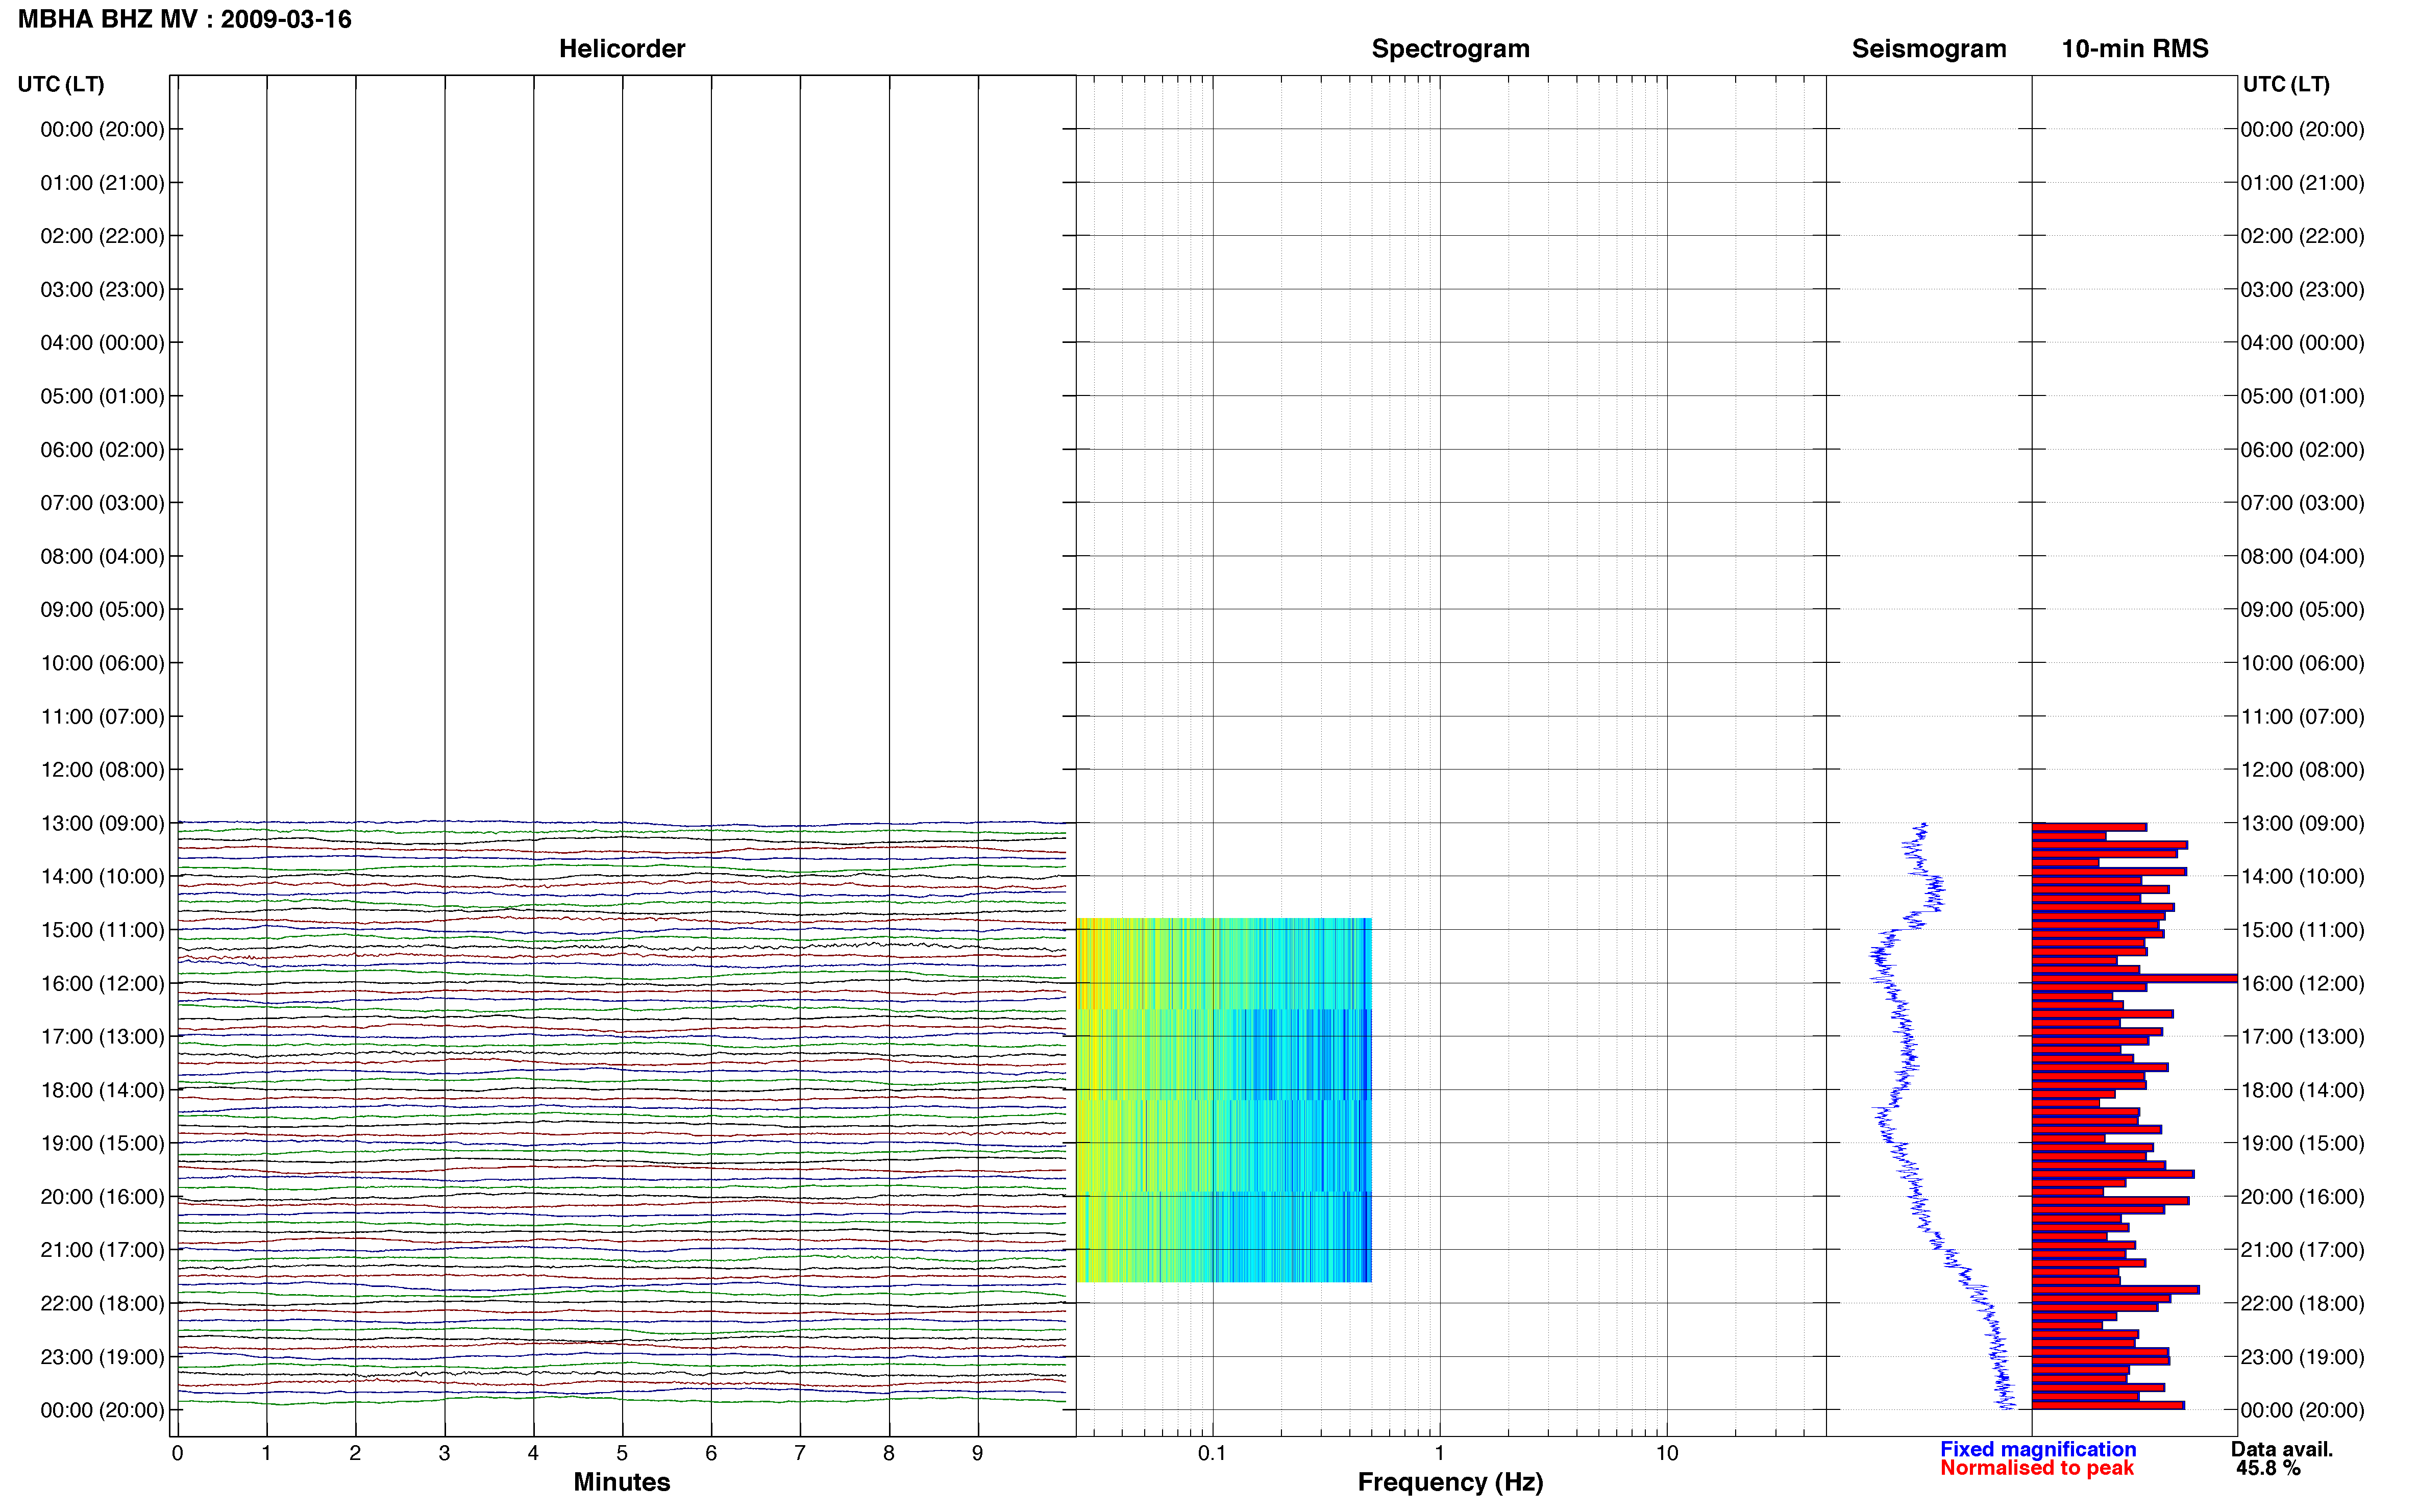Click the left 'UTC (LT)' axis header
This screenshot has height=1512, width=2419.
pyautogui.click(x=61, y=84)
